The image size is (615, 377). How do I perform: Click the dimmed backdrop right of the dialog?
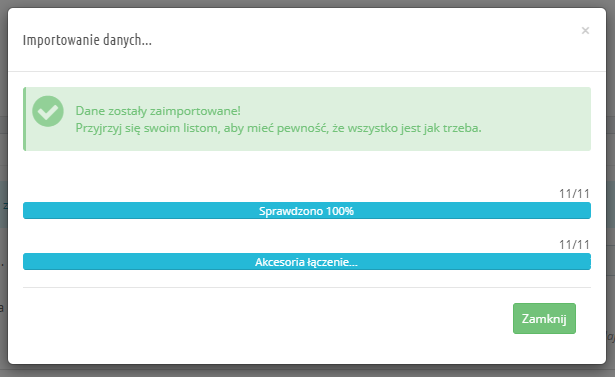click(x=611, y=188)
